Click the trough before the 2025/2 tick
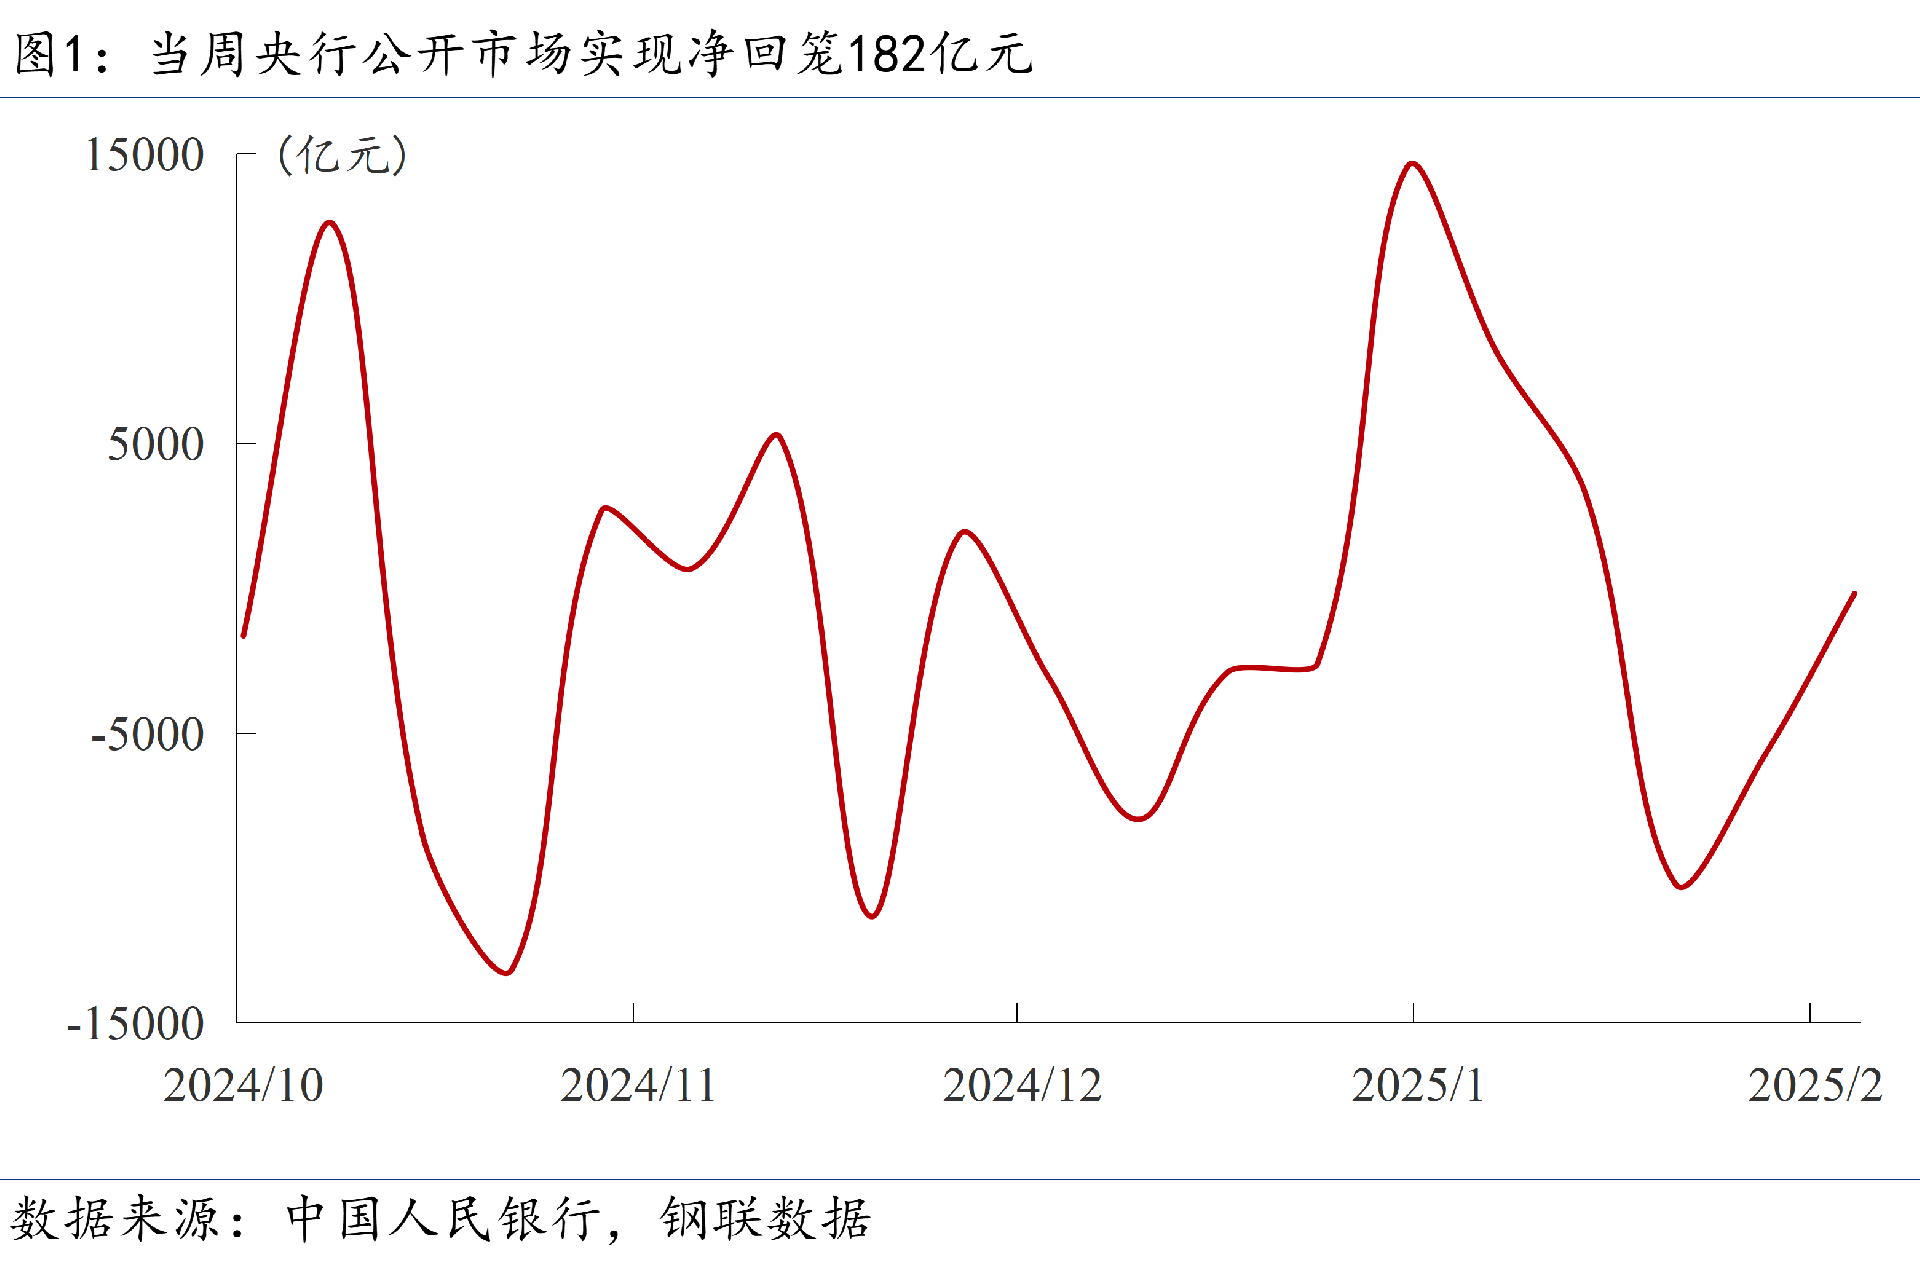This screenshot has width=1920, height=1279. pyautogui.click(x=1682, y=886)
